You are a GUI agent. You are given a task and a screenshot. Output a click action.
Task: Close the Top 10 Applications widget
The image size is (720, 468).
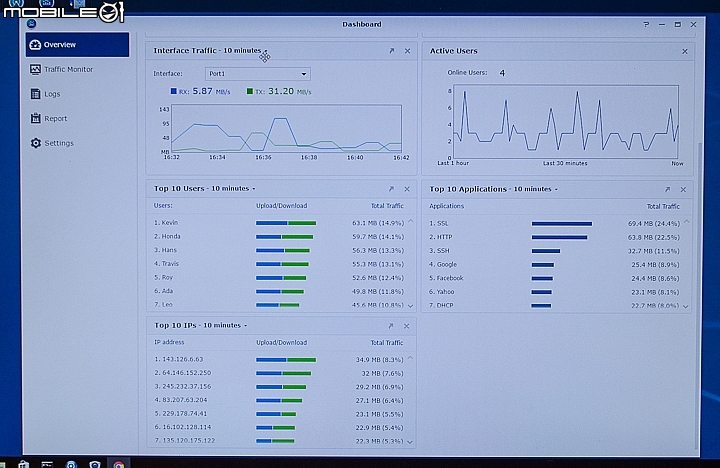pyautogui.click(x=683, y=189)
